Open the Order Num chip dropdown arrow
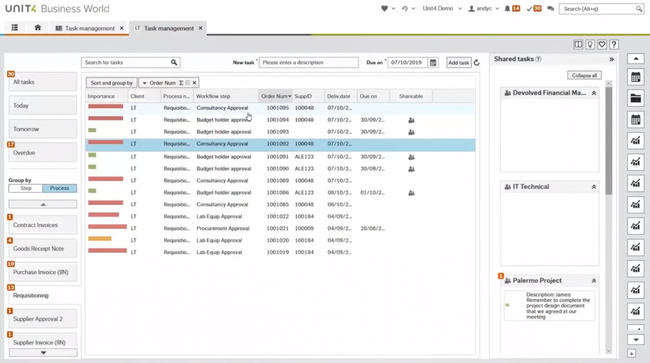The image size is (650, 363). point(144,83)
